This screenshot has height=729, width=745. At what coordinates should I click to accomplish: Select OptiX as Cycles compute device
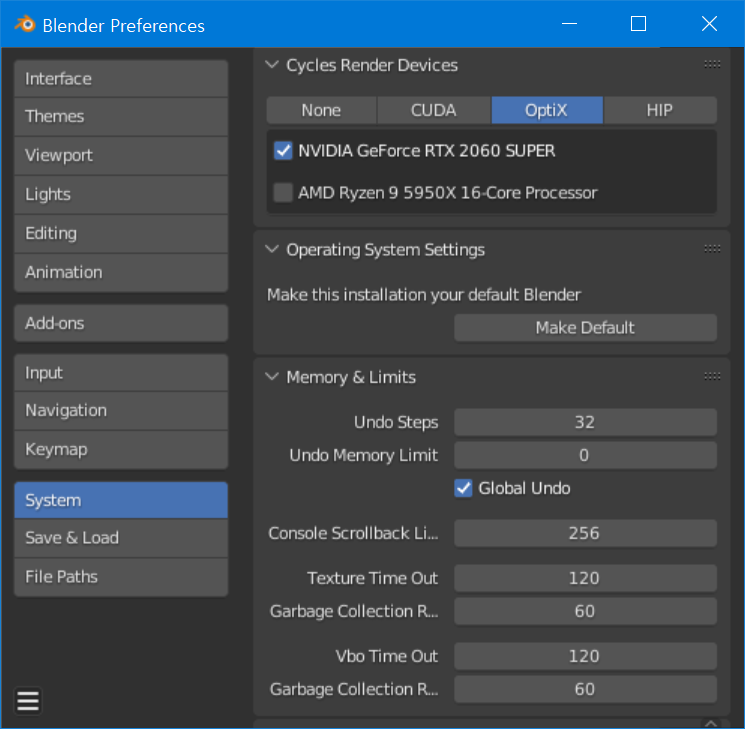coord(547,110)
